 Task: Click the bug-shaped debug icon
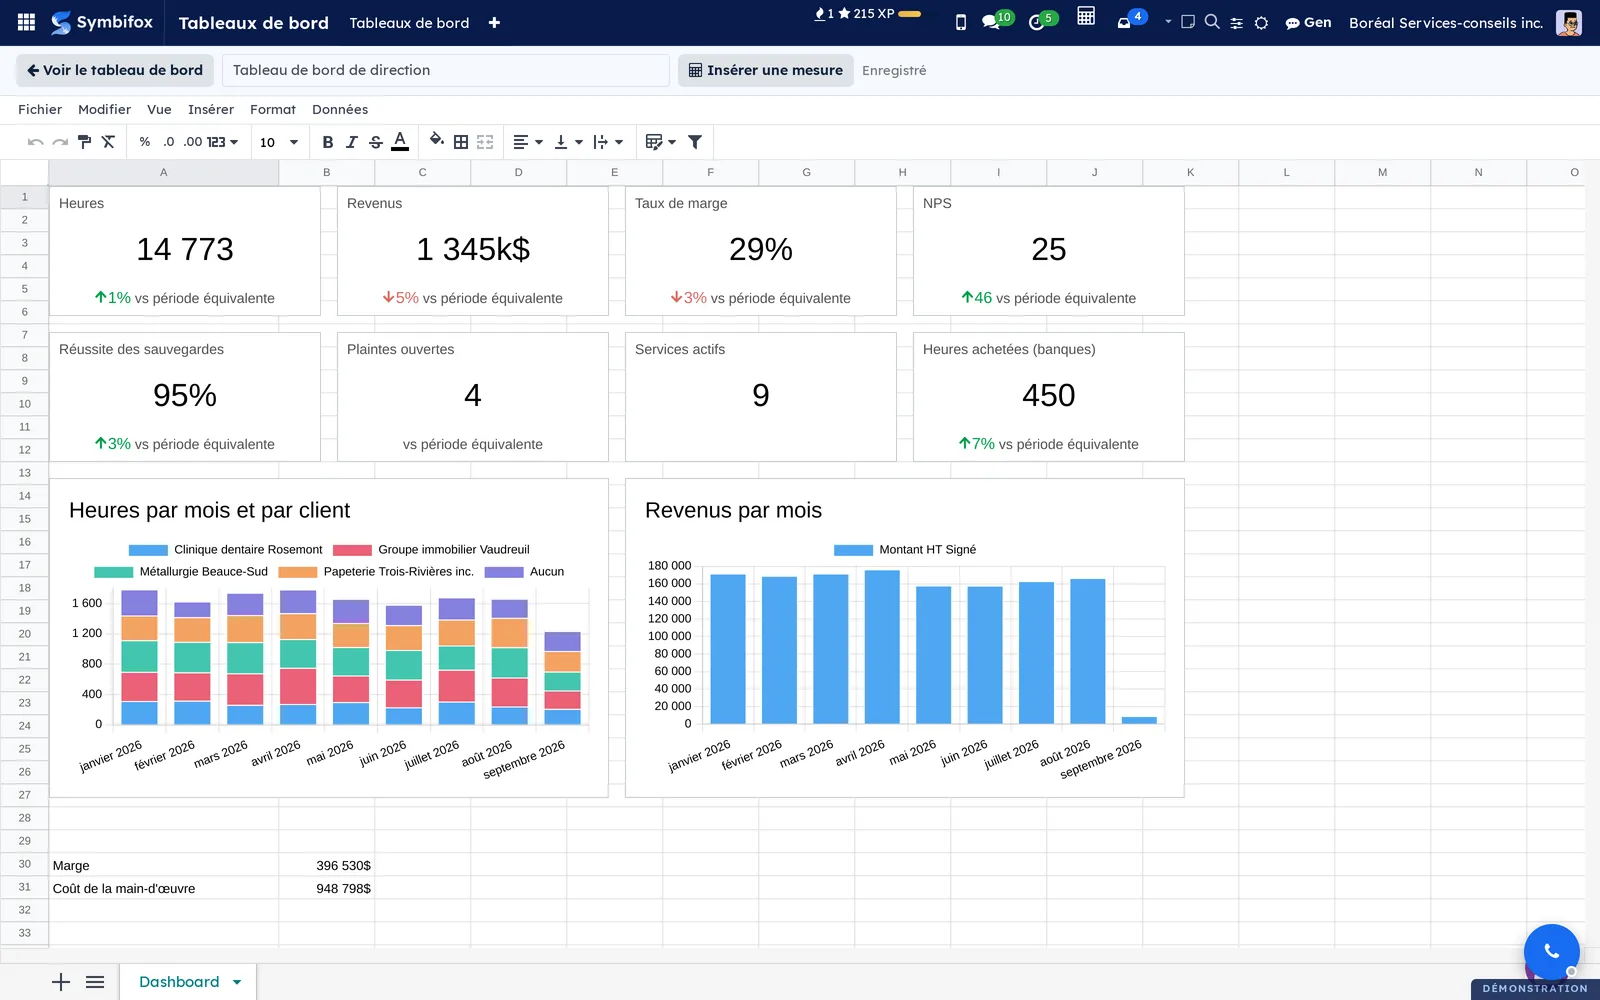pos(1261,22)
